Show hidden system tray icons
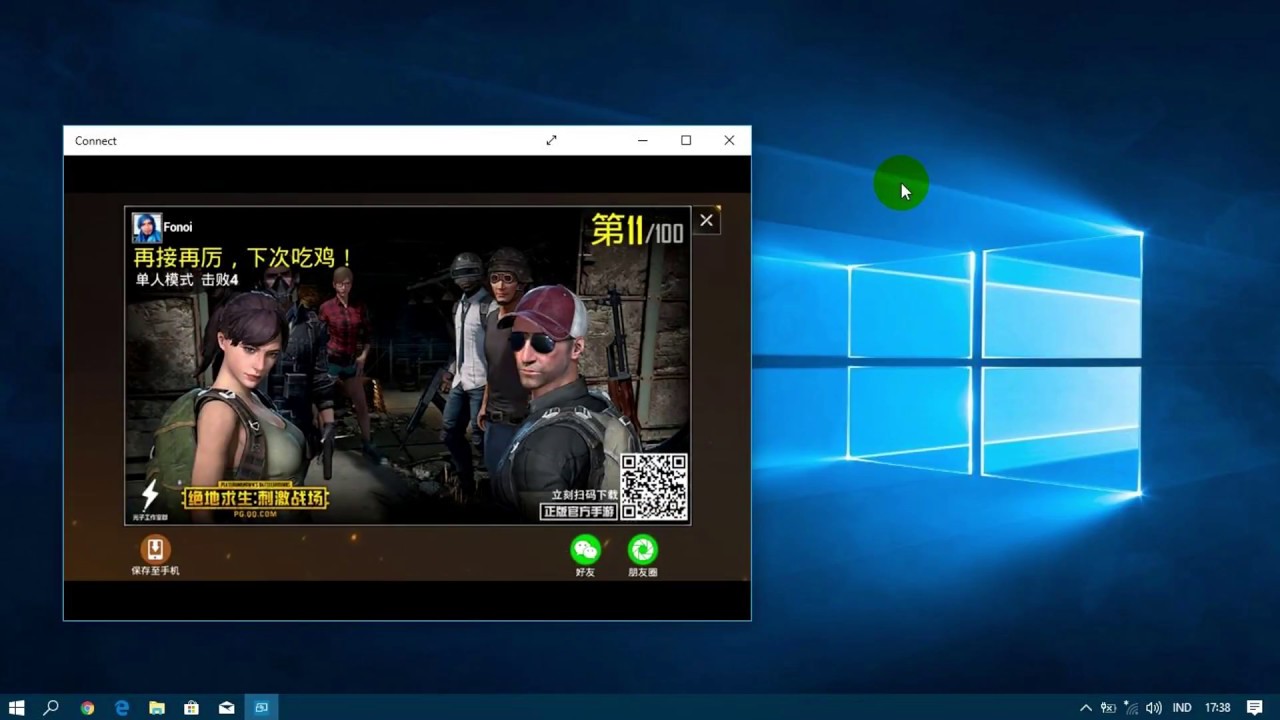Screen dimensions: 1280x720 pyautogui.click(x=1086, y=707)
